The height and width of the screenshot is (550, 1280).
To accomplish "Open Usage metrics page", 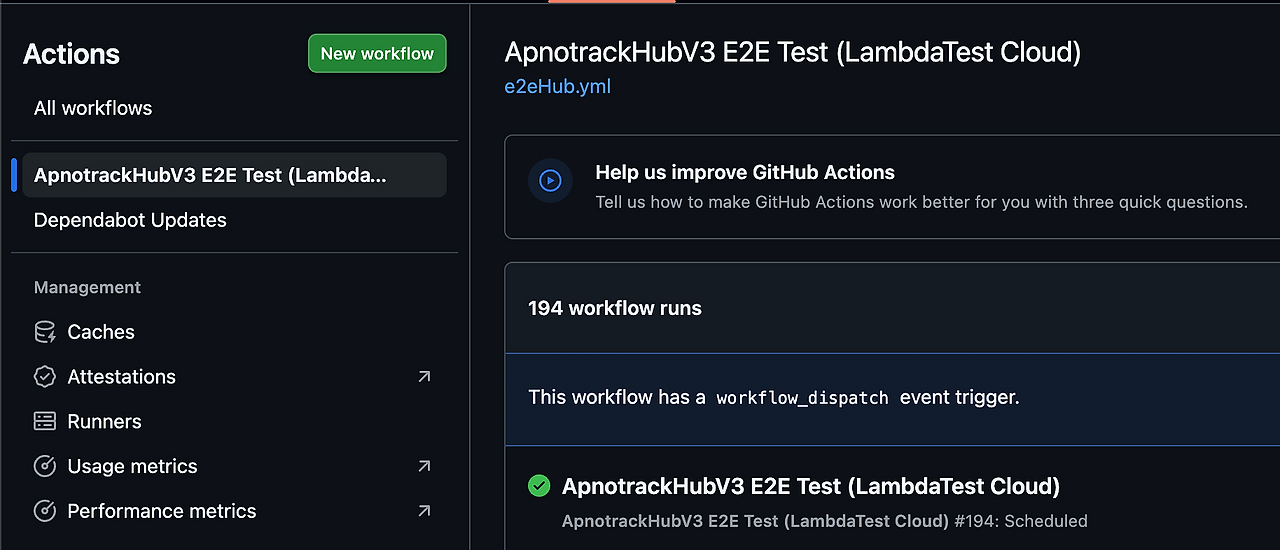I will 132,466.
